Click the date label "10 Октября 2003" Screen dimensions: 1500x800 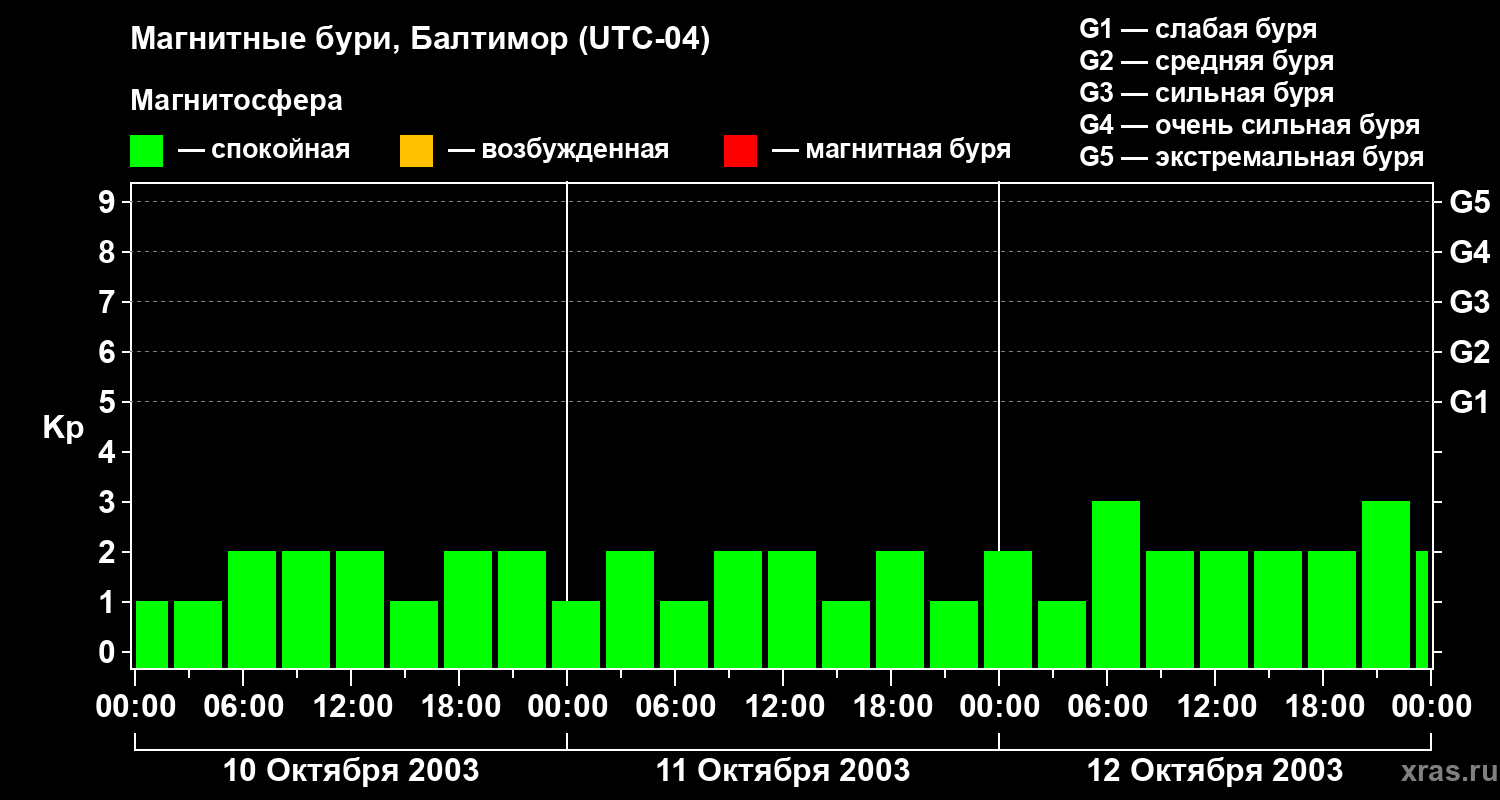(x=351, y=771)
